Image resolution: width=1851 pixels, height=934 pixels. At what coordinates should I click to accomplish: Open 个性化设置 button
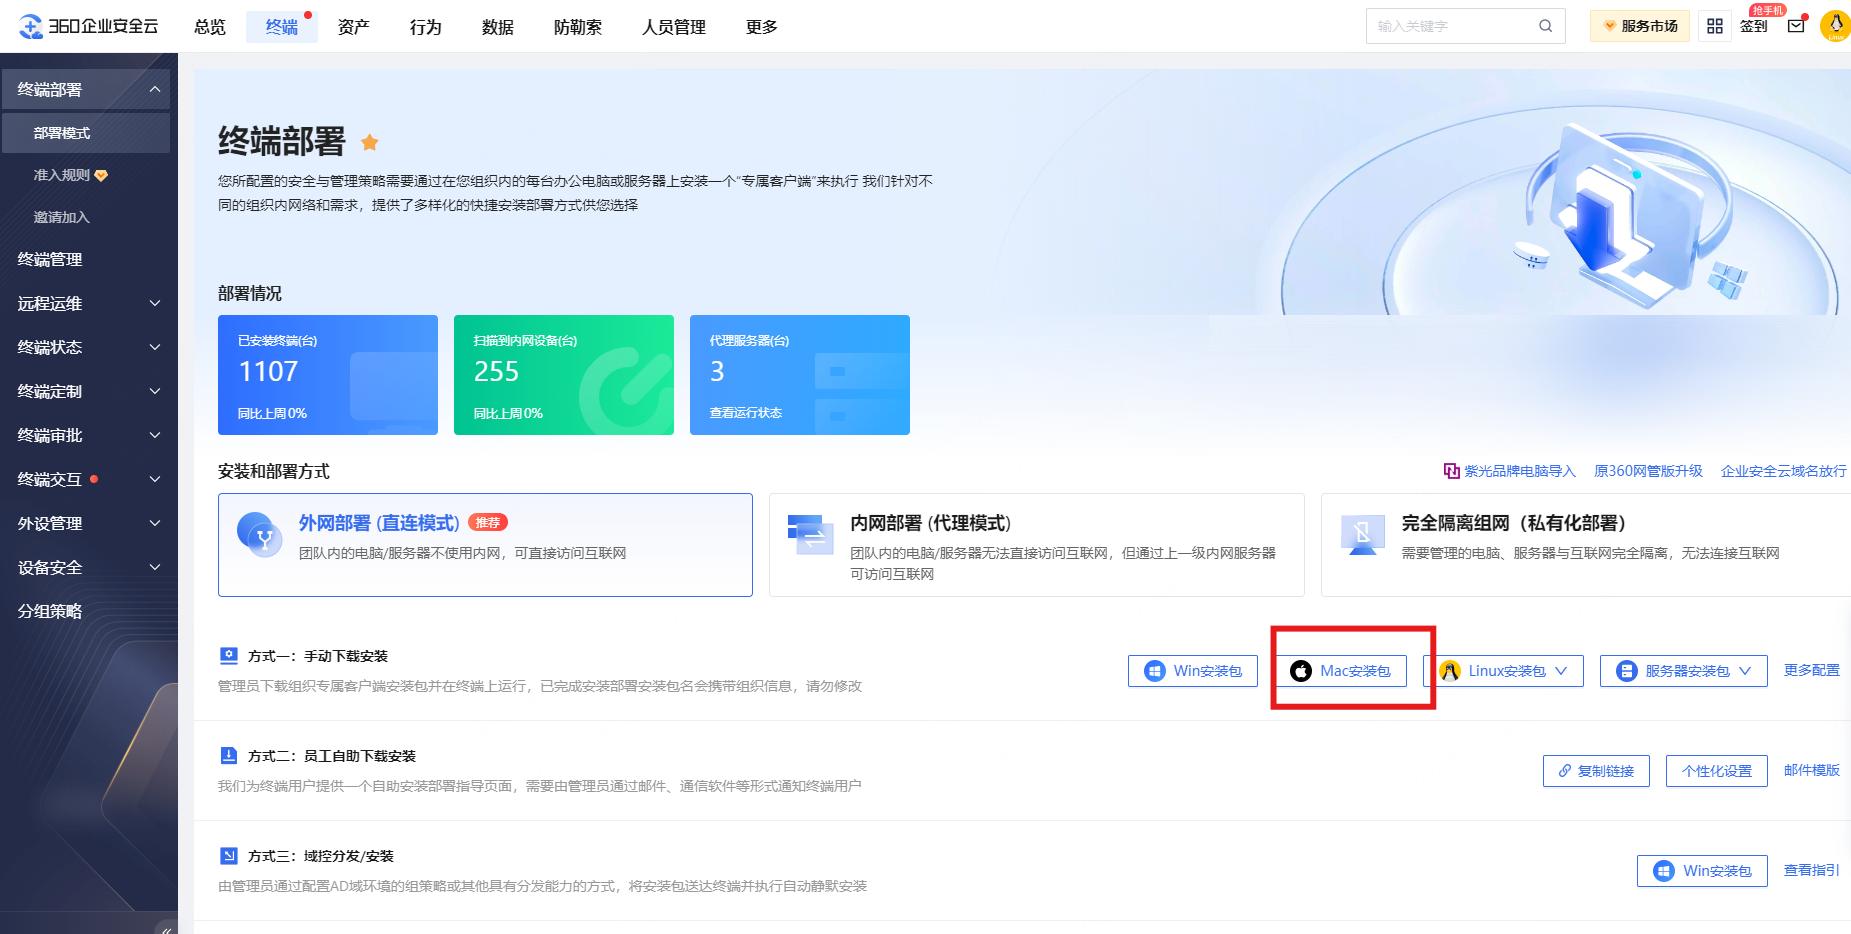click(1717, 771)
